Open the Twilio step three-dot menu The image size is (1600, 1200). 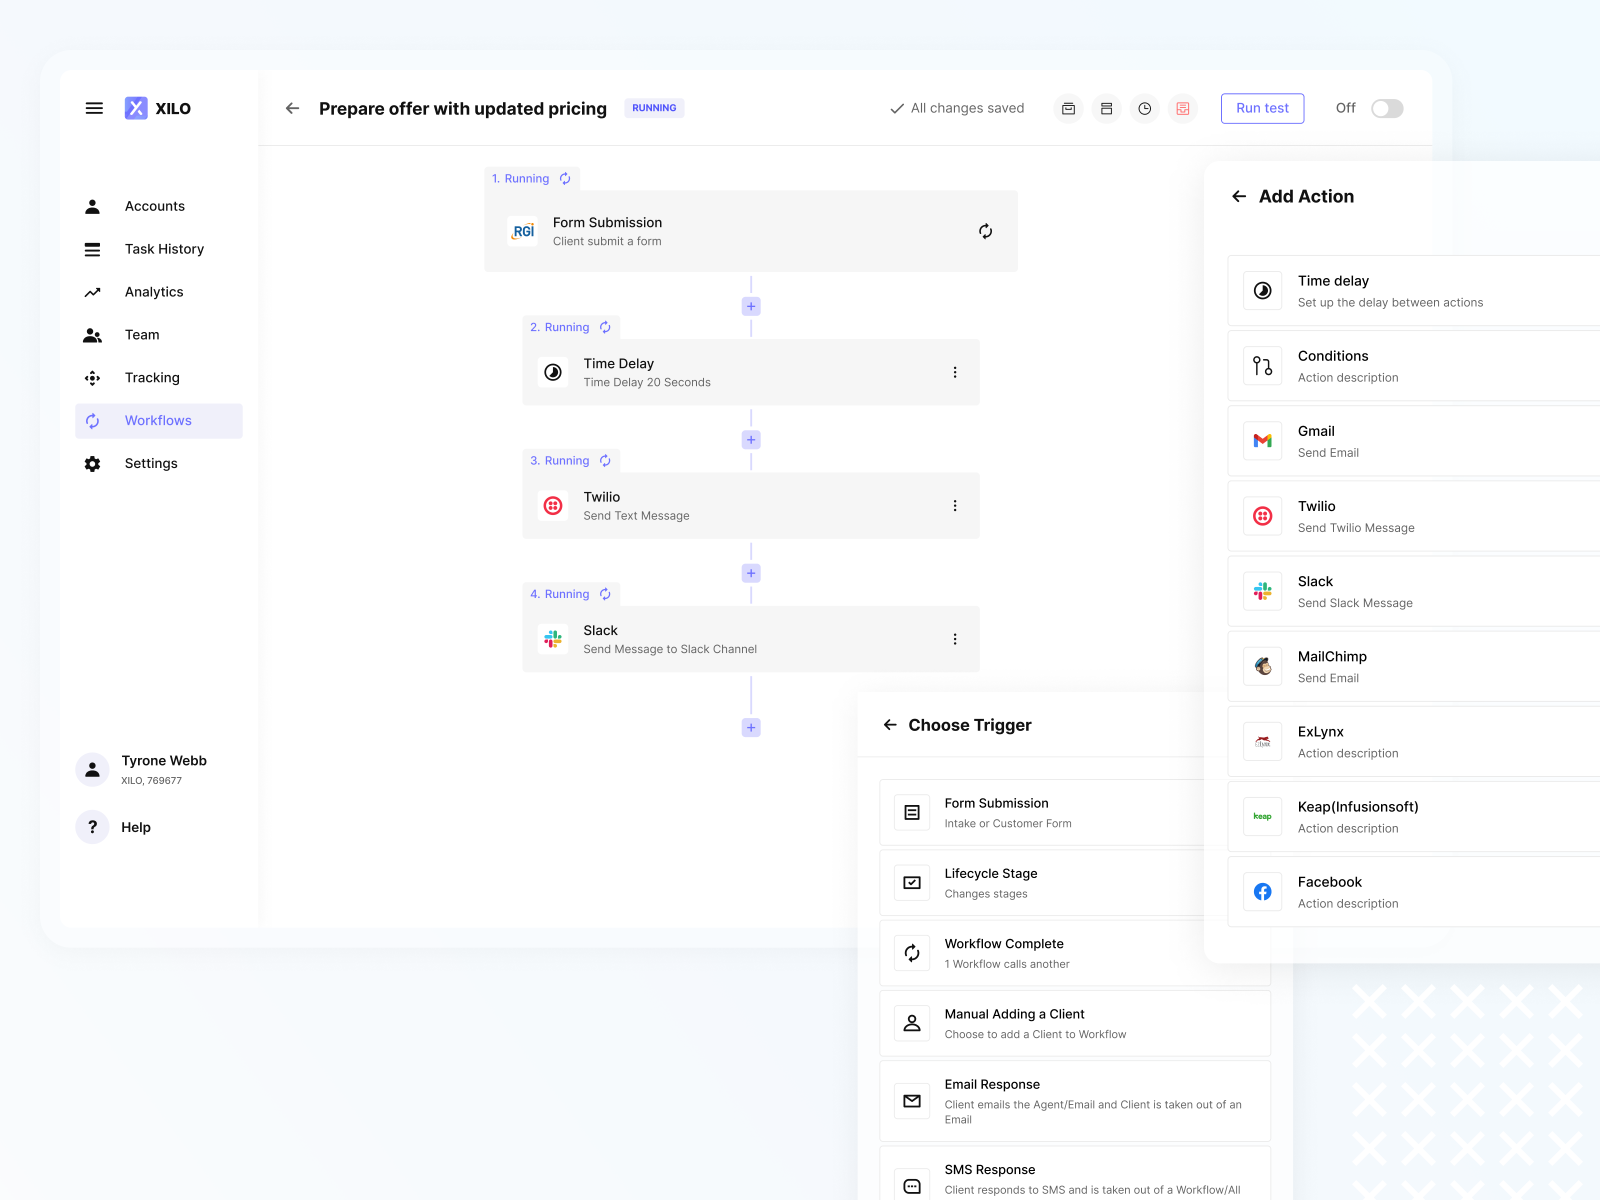click(x=955, y=505)
